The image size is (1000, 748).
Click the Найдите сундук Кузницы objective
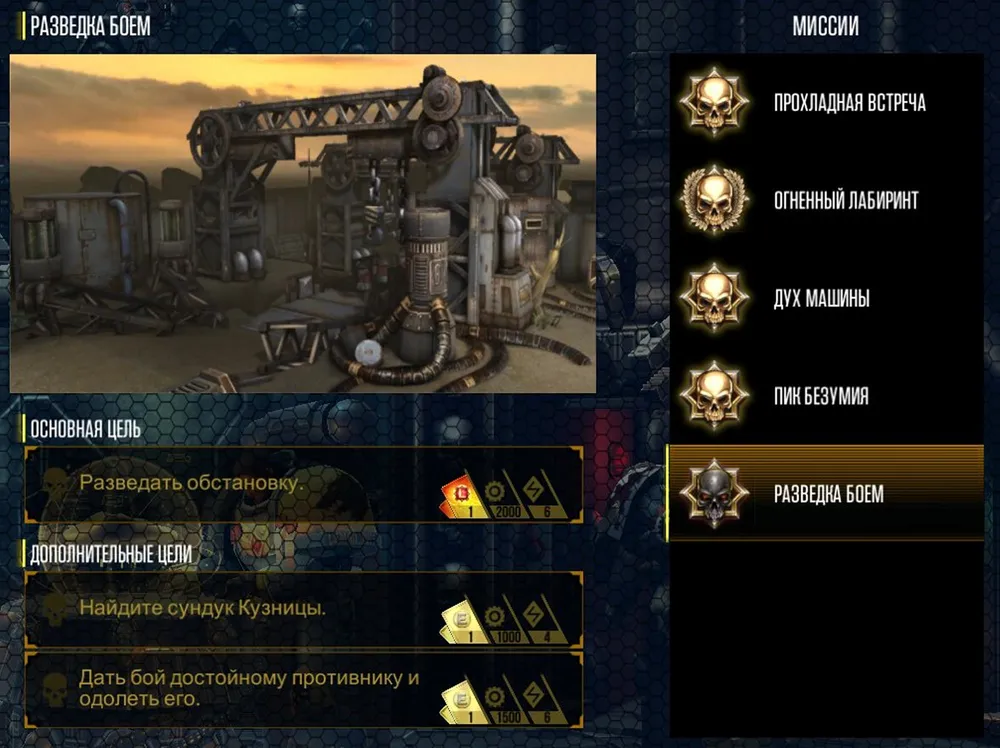(304, 610)
